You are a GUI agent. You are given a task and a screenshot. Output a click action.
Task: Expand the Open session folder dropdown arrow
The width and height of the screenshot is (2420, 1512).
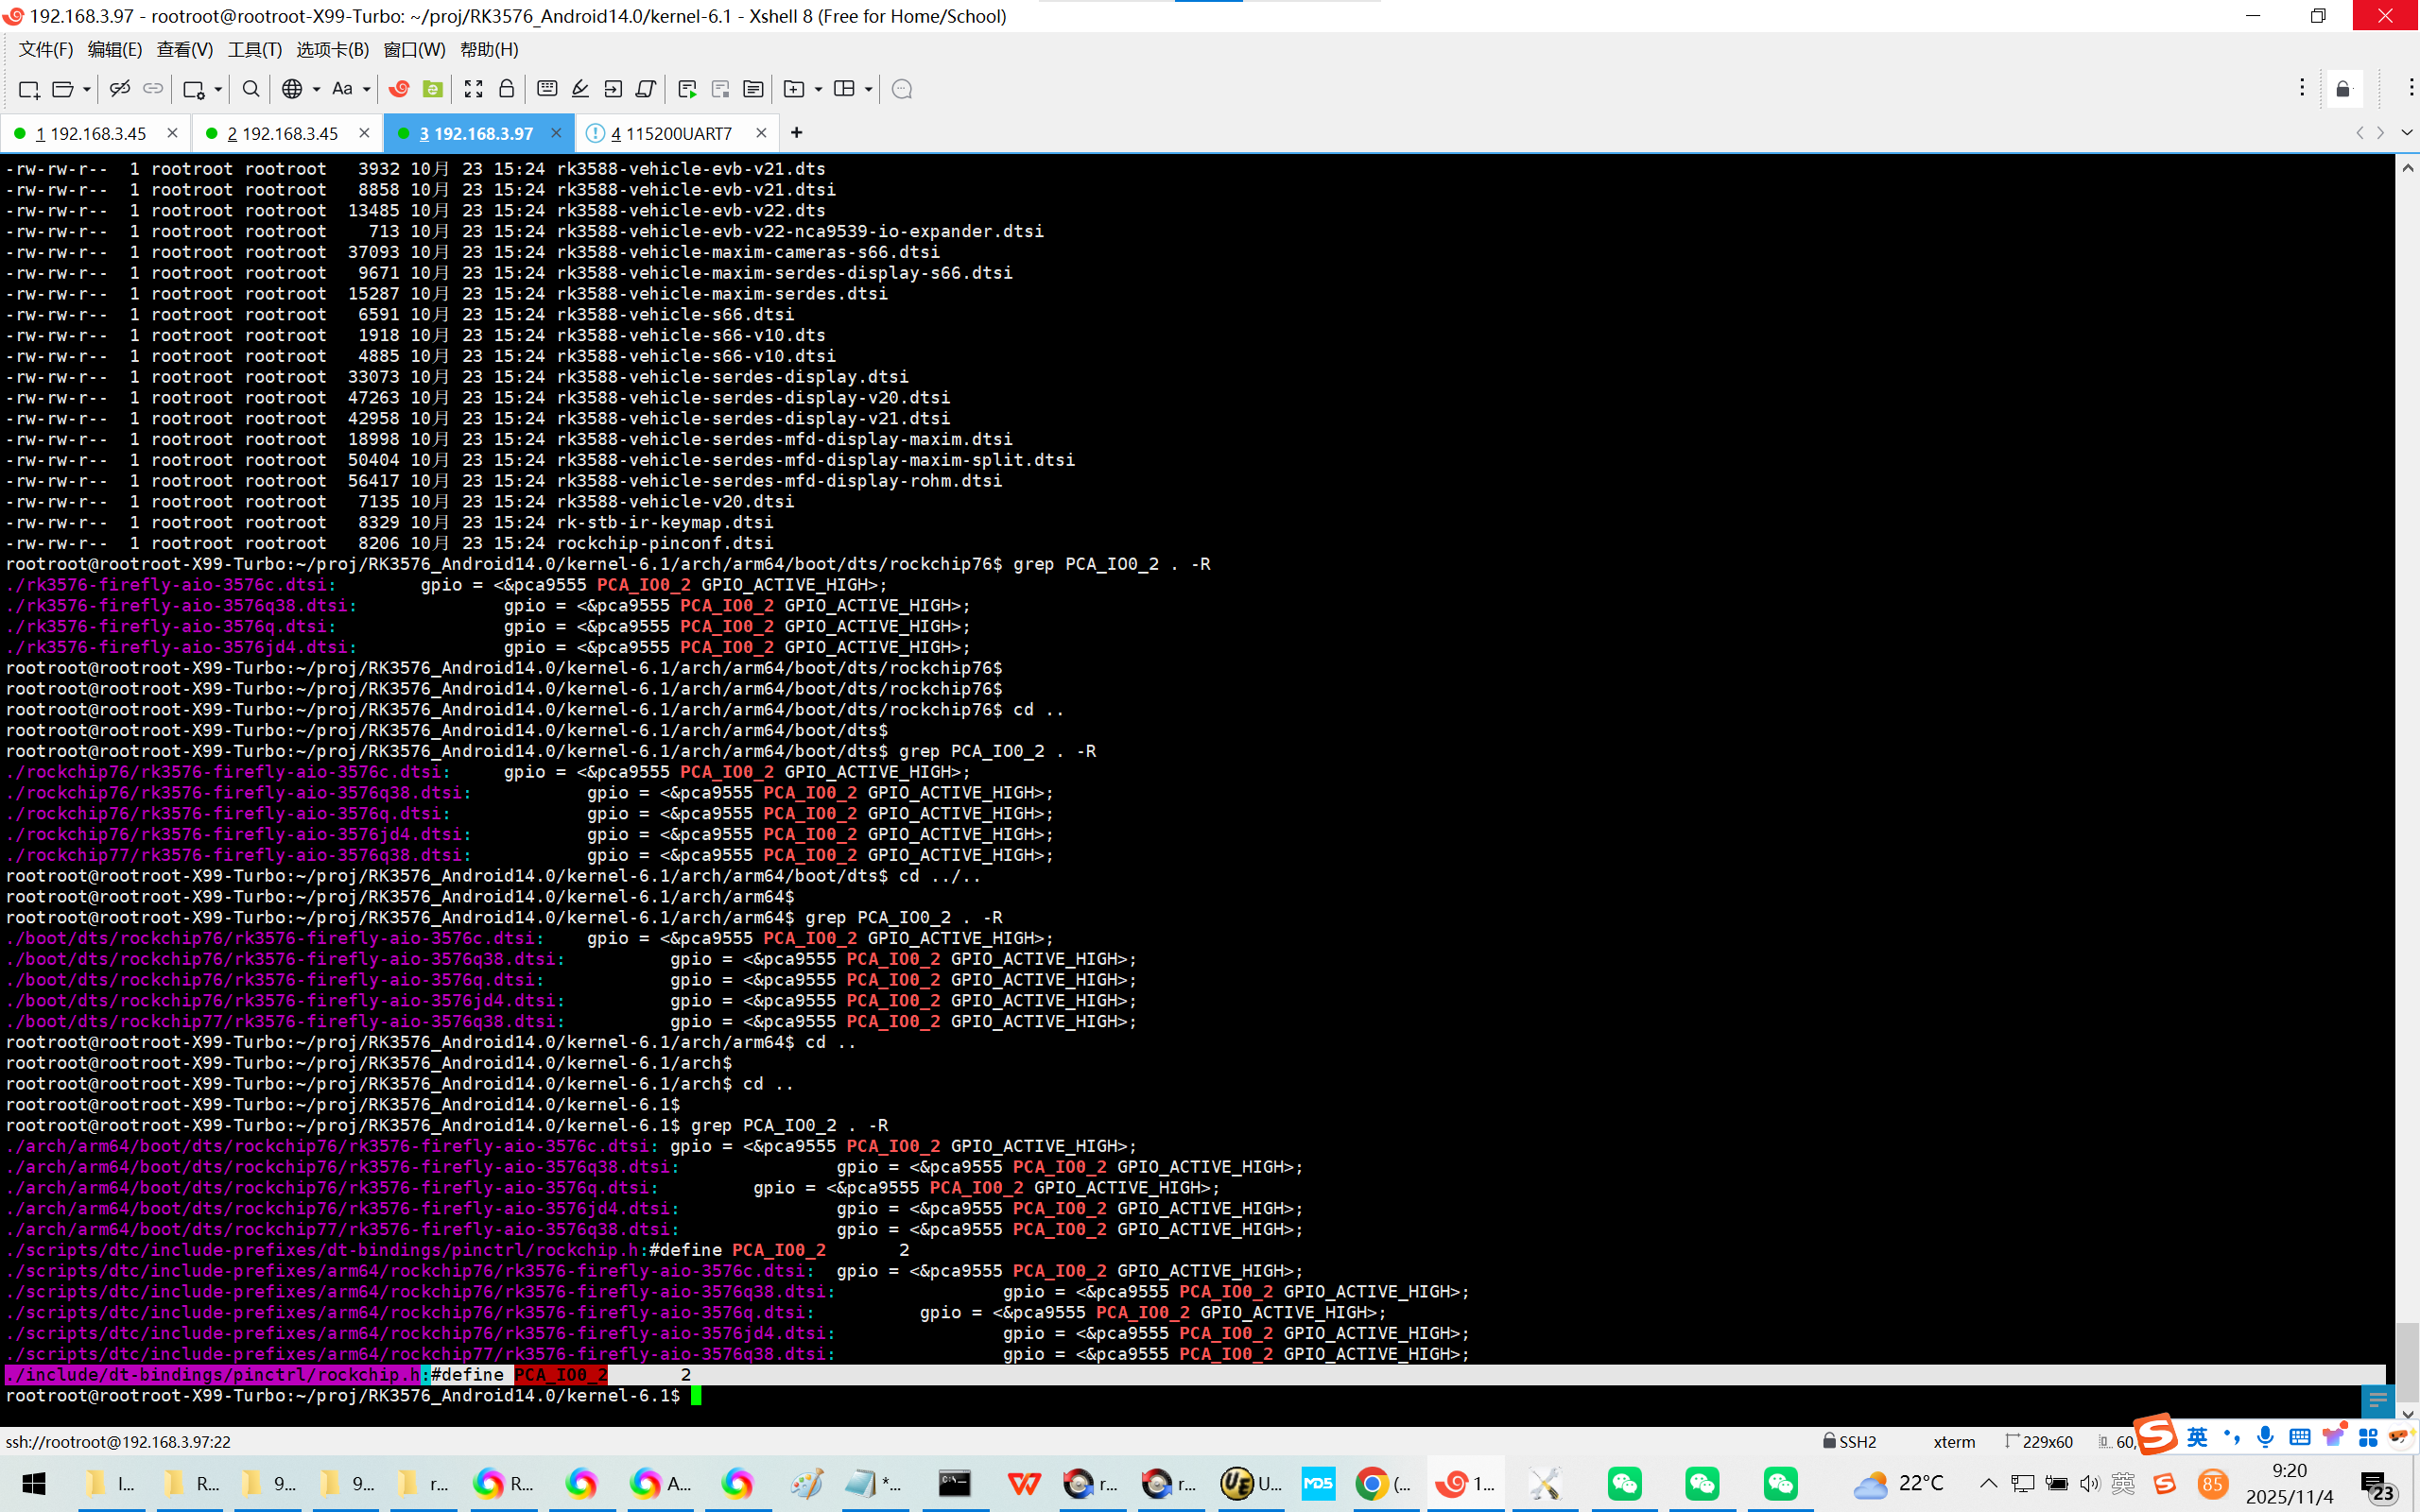tap(87, 89)
